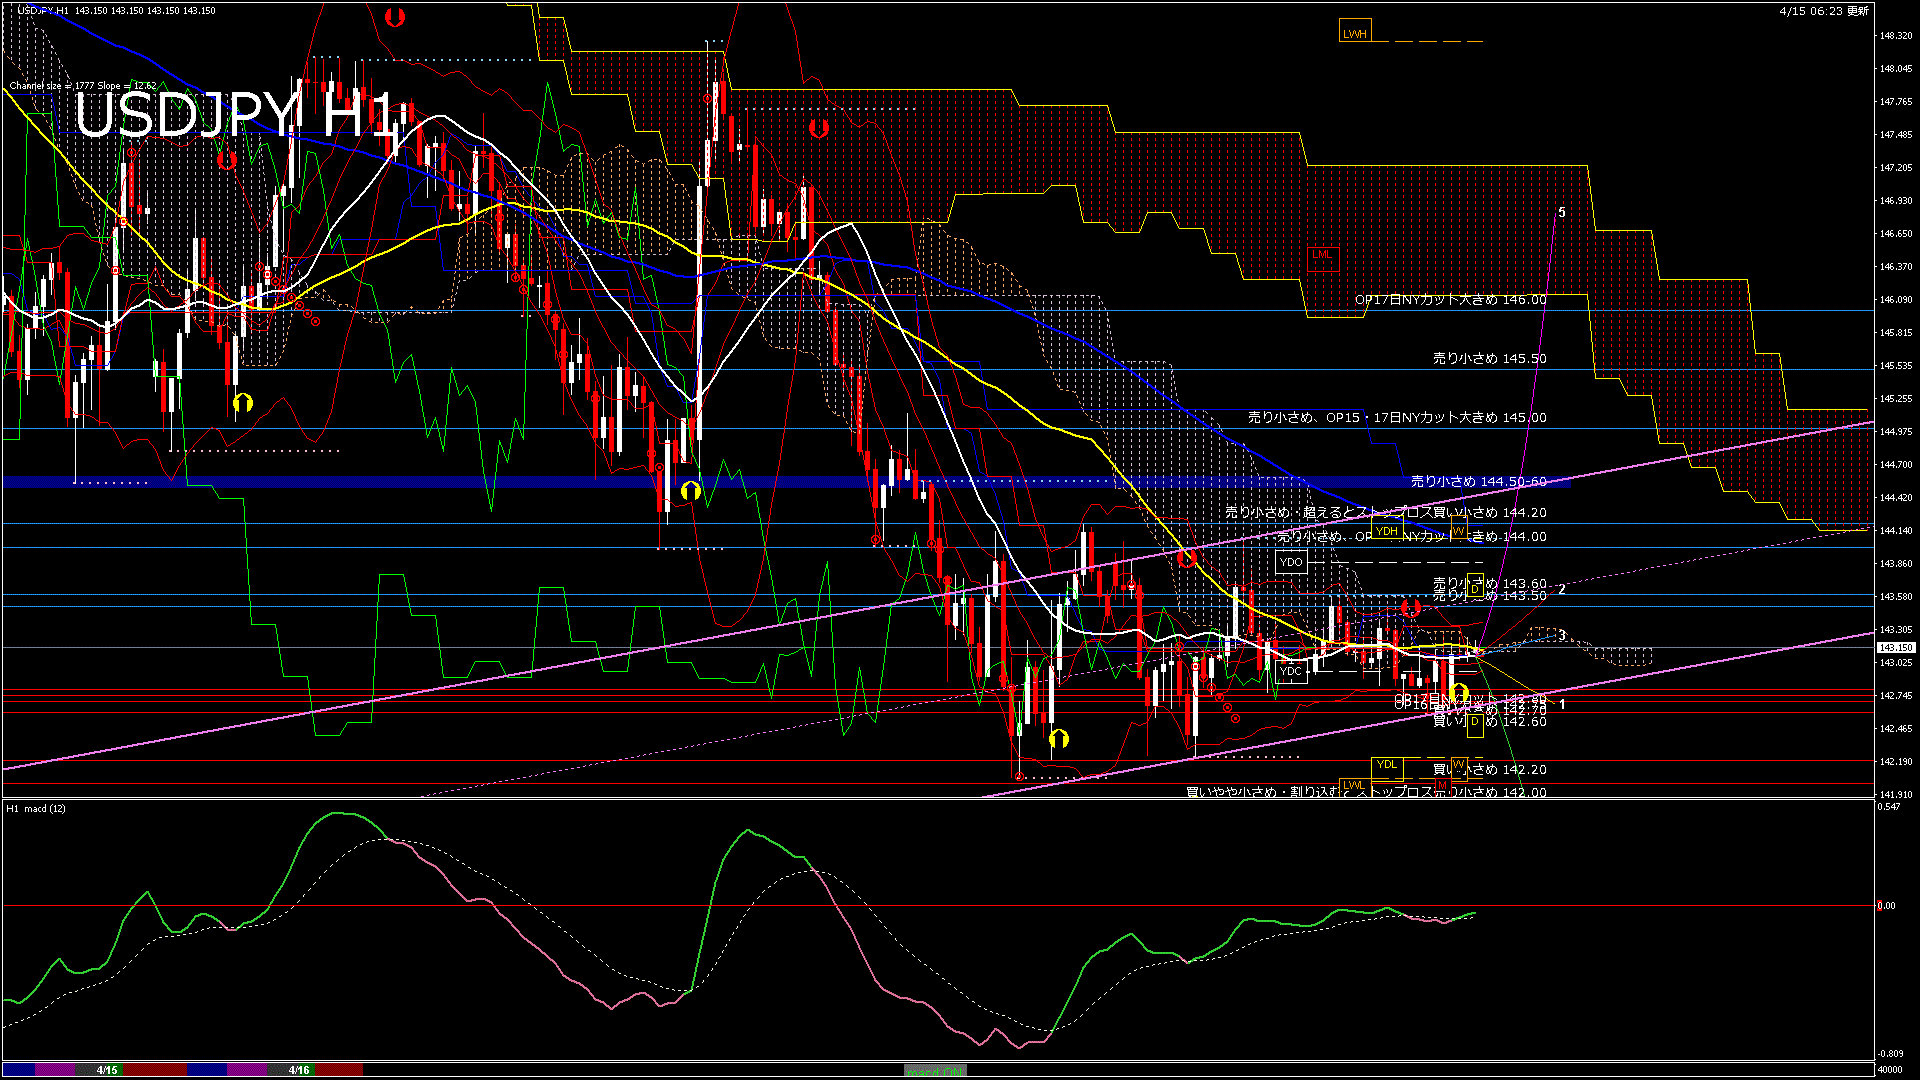Click the large USDJPY H1 chart title
Image resolution: width=1920 pixels, height=1080 pixels.
click(x=234, y=115)
